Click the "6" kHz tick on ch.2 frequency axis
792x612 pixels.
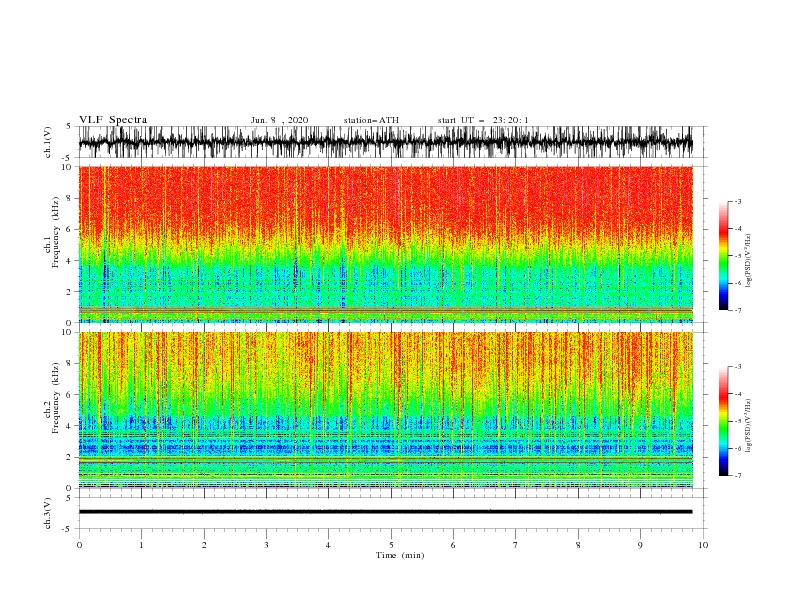[x=69, y=395]
